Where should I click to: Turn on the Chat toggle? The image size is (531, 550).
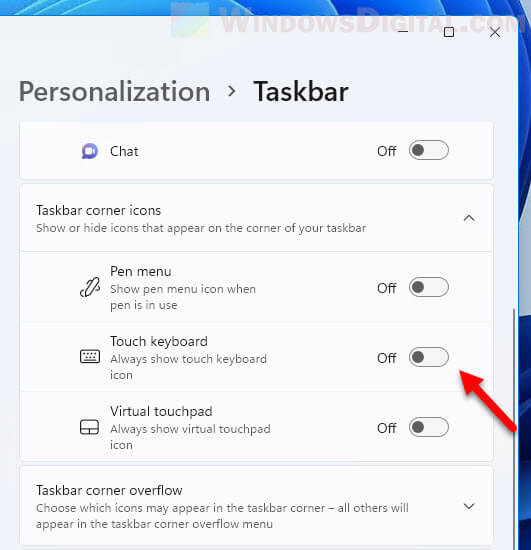(429, 150)
